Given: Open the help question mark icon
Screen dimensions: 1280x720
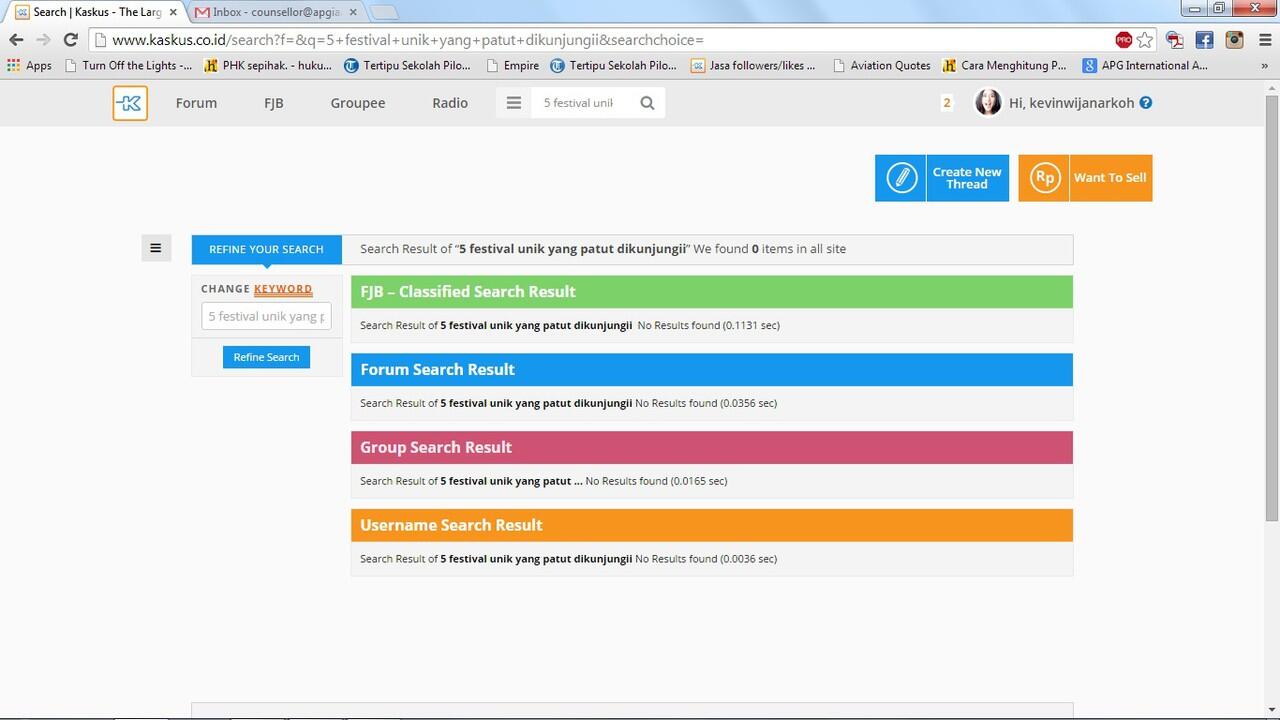Looking at the screenshot, I should (1146, 102).
